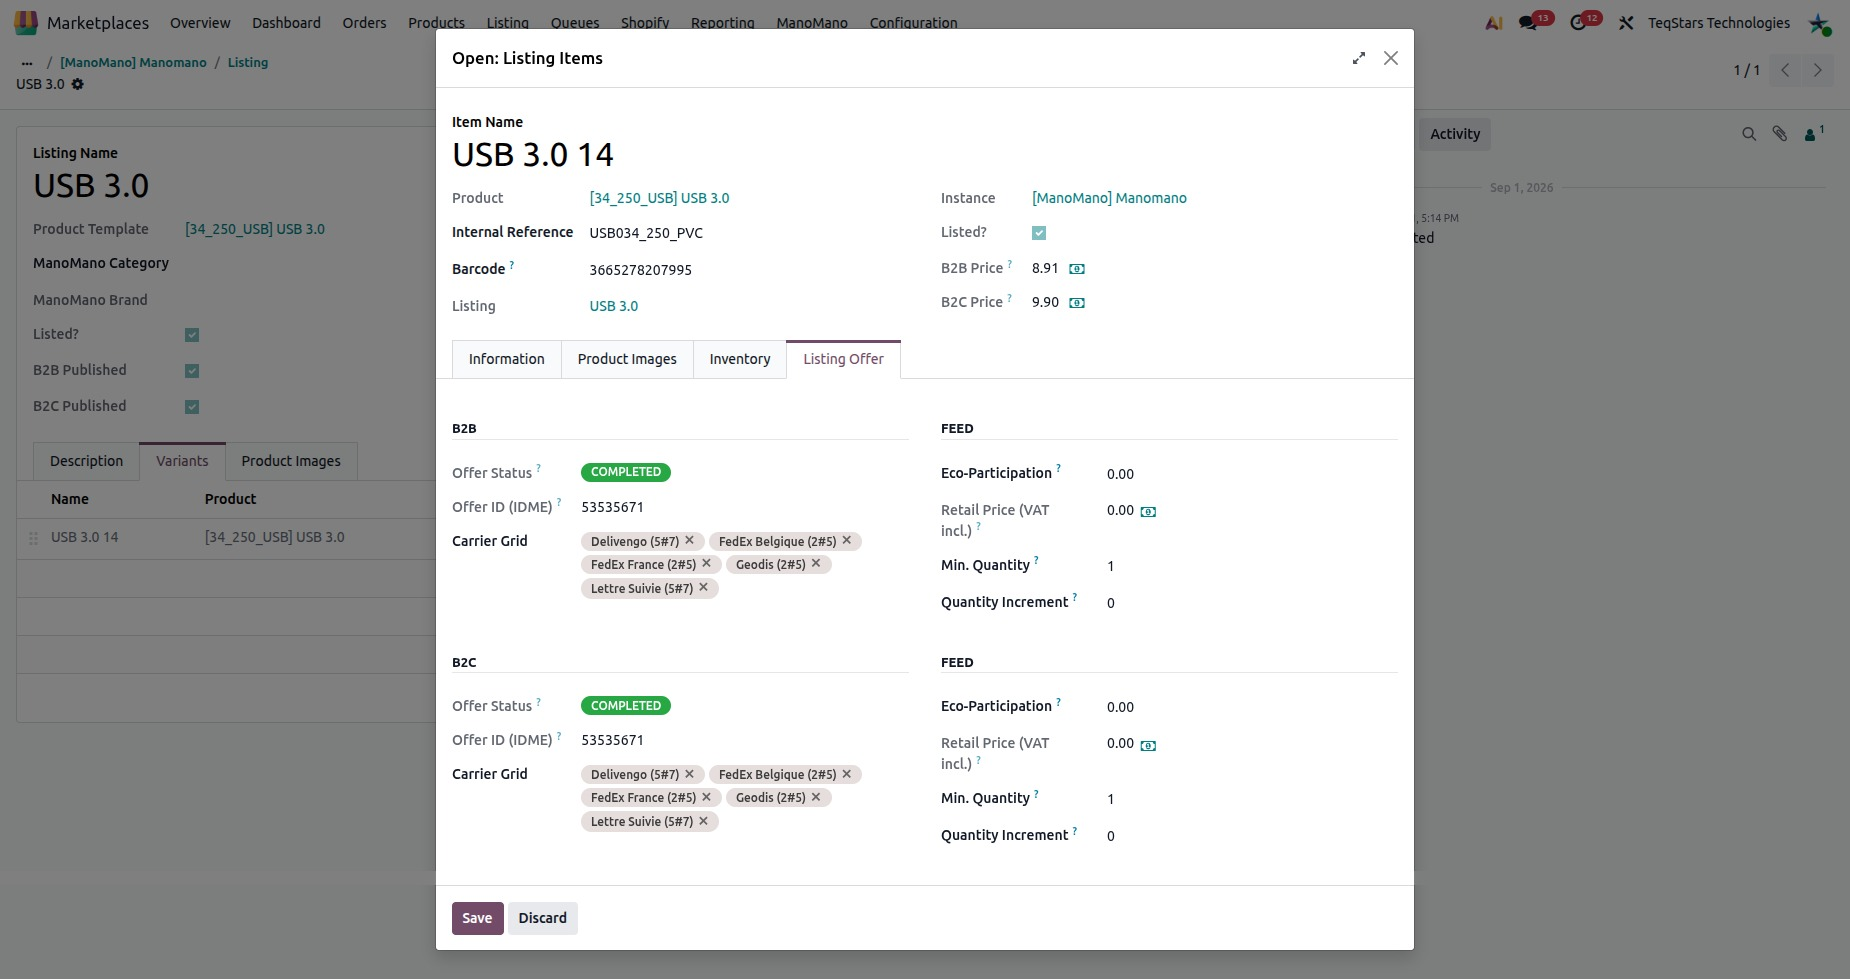Close the Listing Items dialog
The image size is (1850, 979).
click(1390, 58)
